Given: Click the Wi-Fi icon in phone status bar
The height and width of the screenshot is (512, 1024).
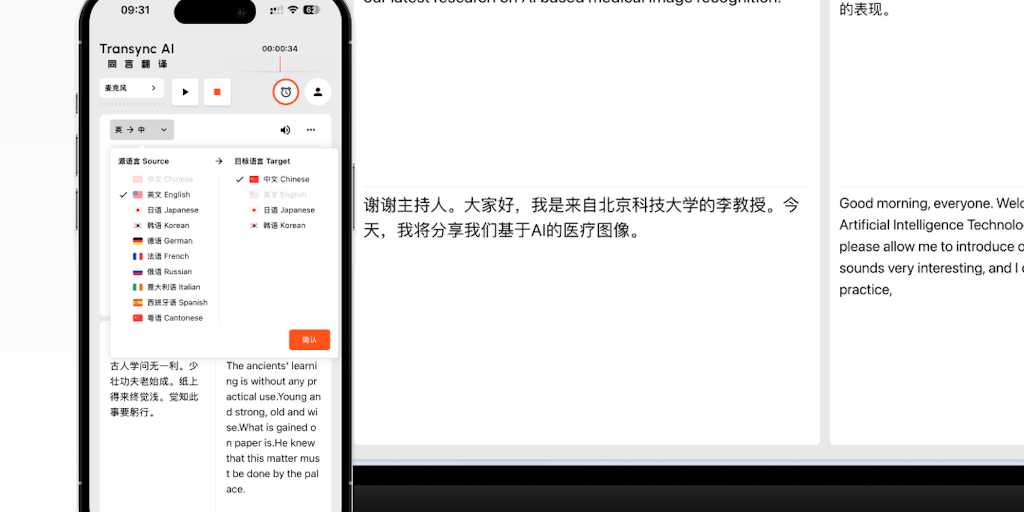Looking at the screenshot, I should (x=293, y=10).
